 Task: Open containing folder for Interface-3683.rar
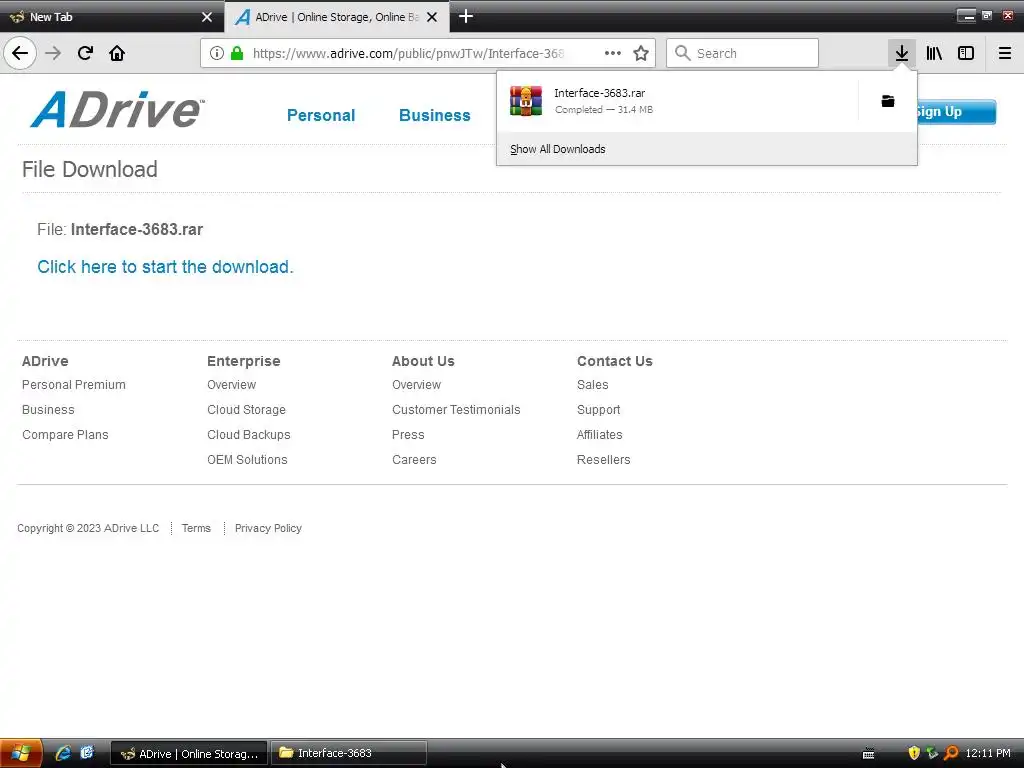pyautogui.click(x=888, y=101)
